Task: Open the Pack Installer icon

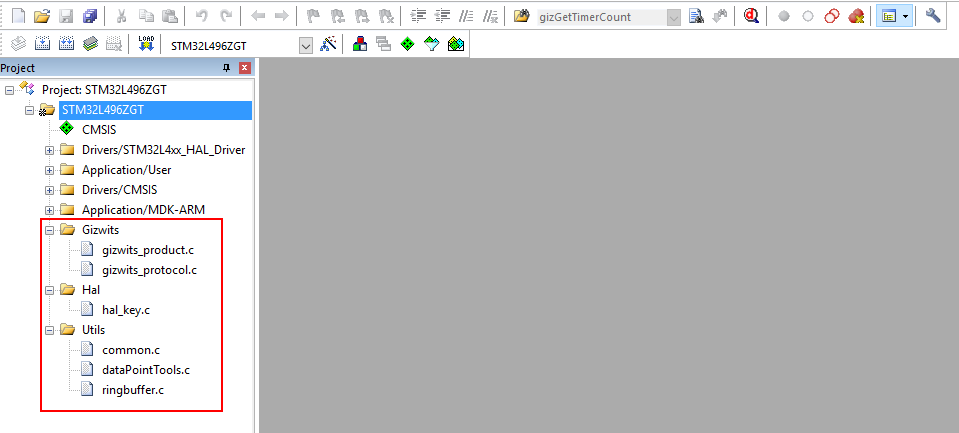Action: coord(455,45)
